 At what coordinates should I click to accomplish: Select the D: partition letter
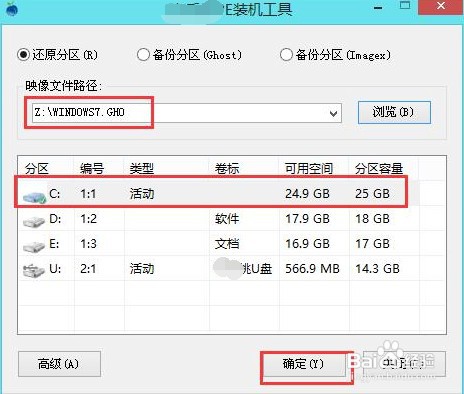pos(55,219)
